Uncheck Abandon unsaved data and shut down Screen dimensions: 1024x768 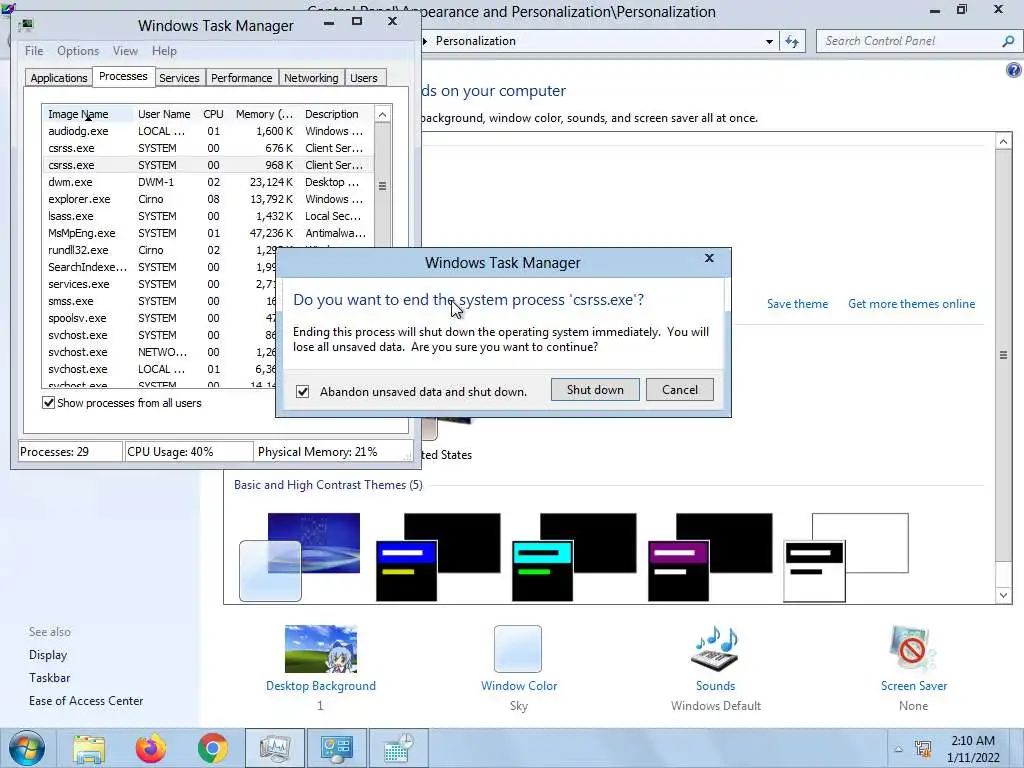pyautogui.click(x=302, y=392)
